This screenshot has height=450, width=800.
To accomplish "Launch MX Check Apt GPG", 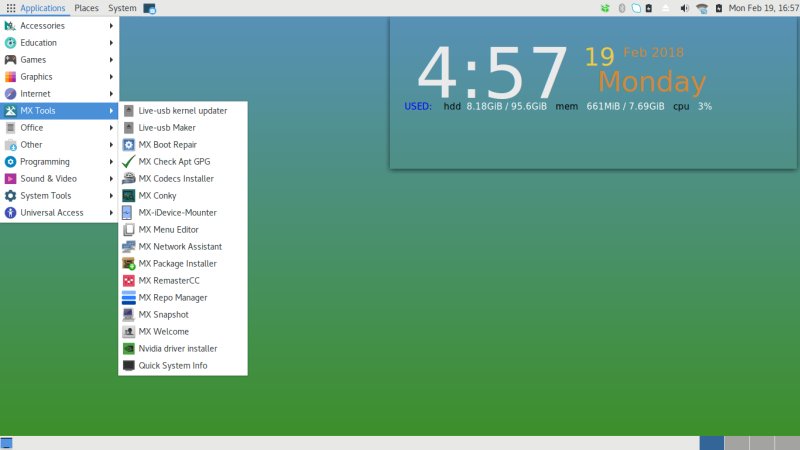I will coord(174,162).
